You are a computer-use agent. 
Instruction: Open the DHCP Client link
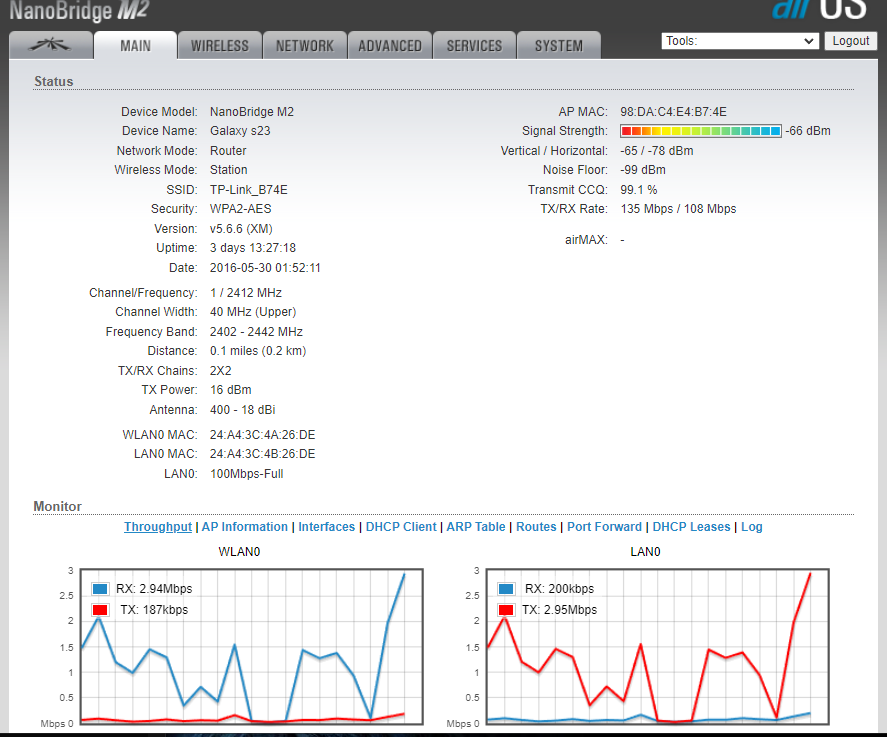coord(401,527)
